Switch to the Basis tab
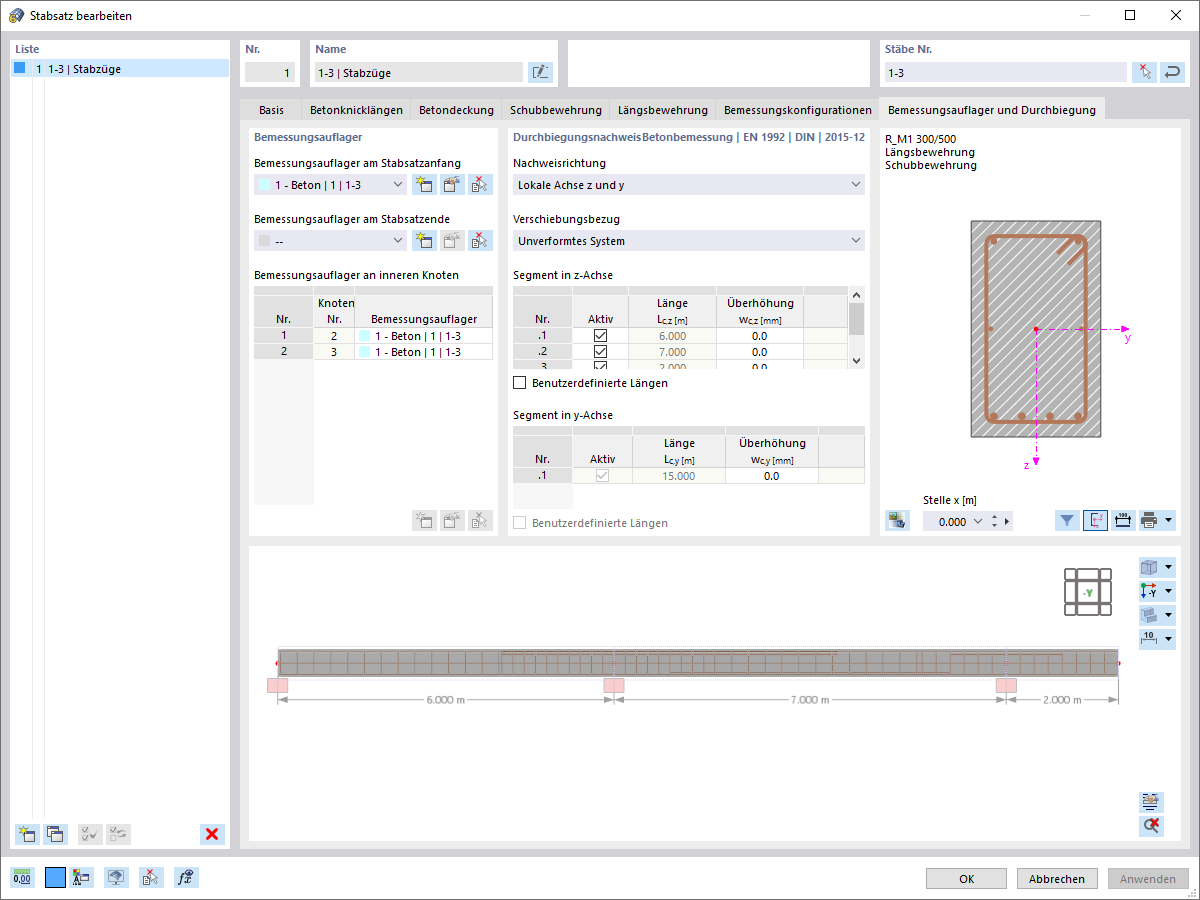 [x=271, y=110]
